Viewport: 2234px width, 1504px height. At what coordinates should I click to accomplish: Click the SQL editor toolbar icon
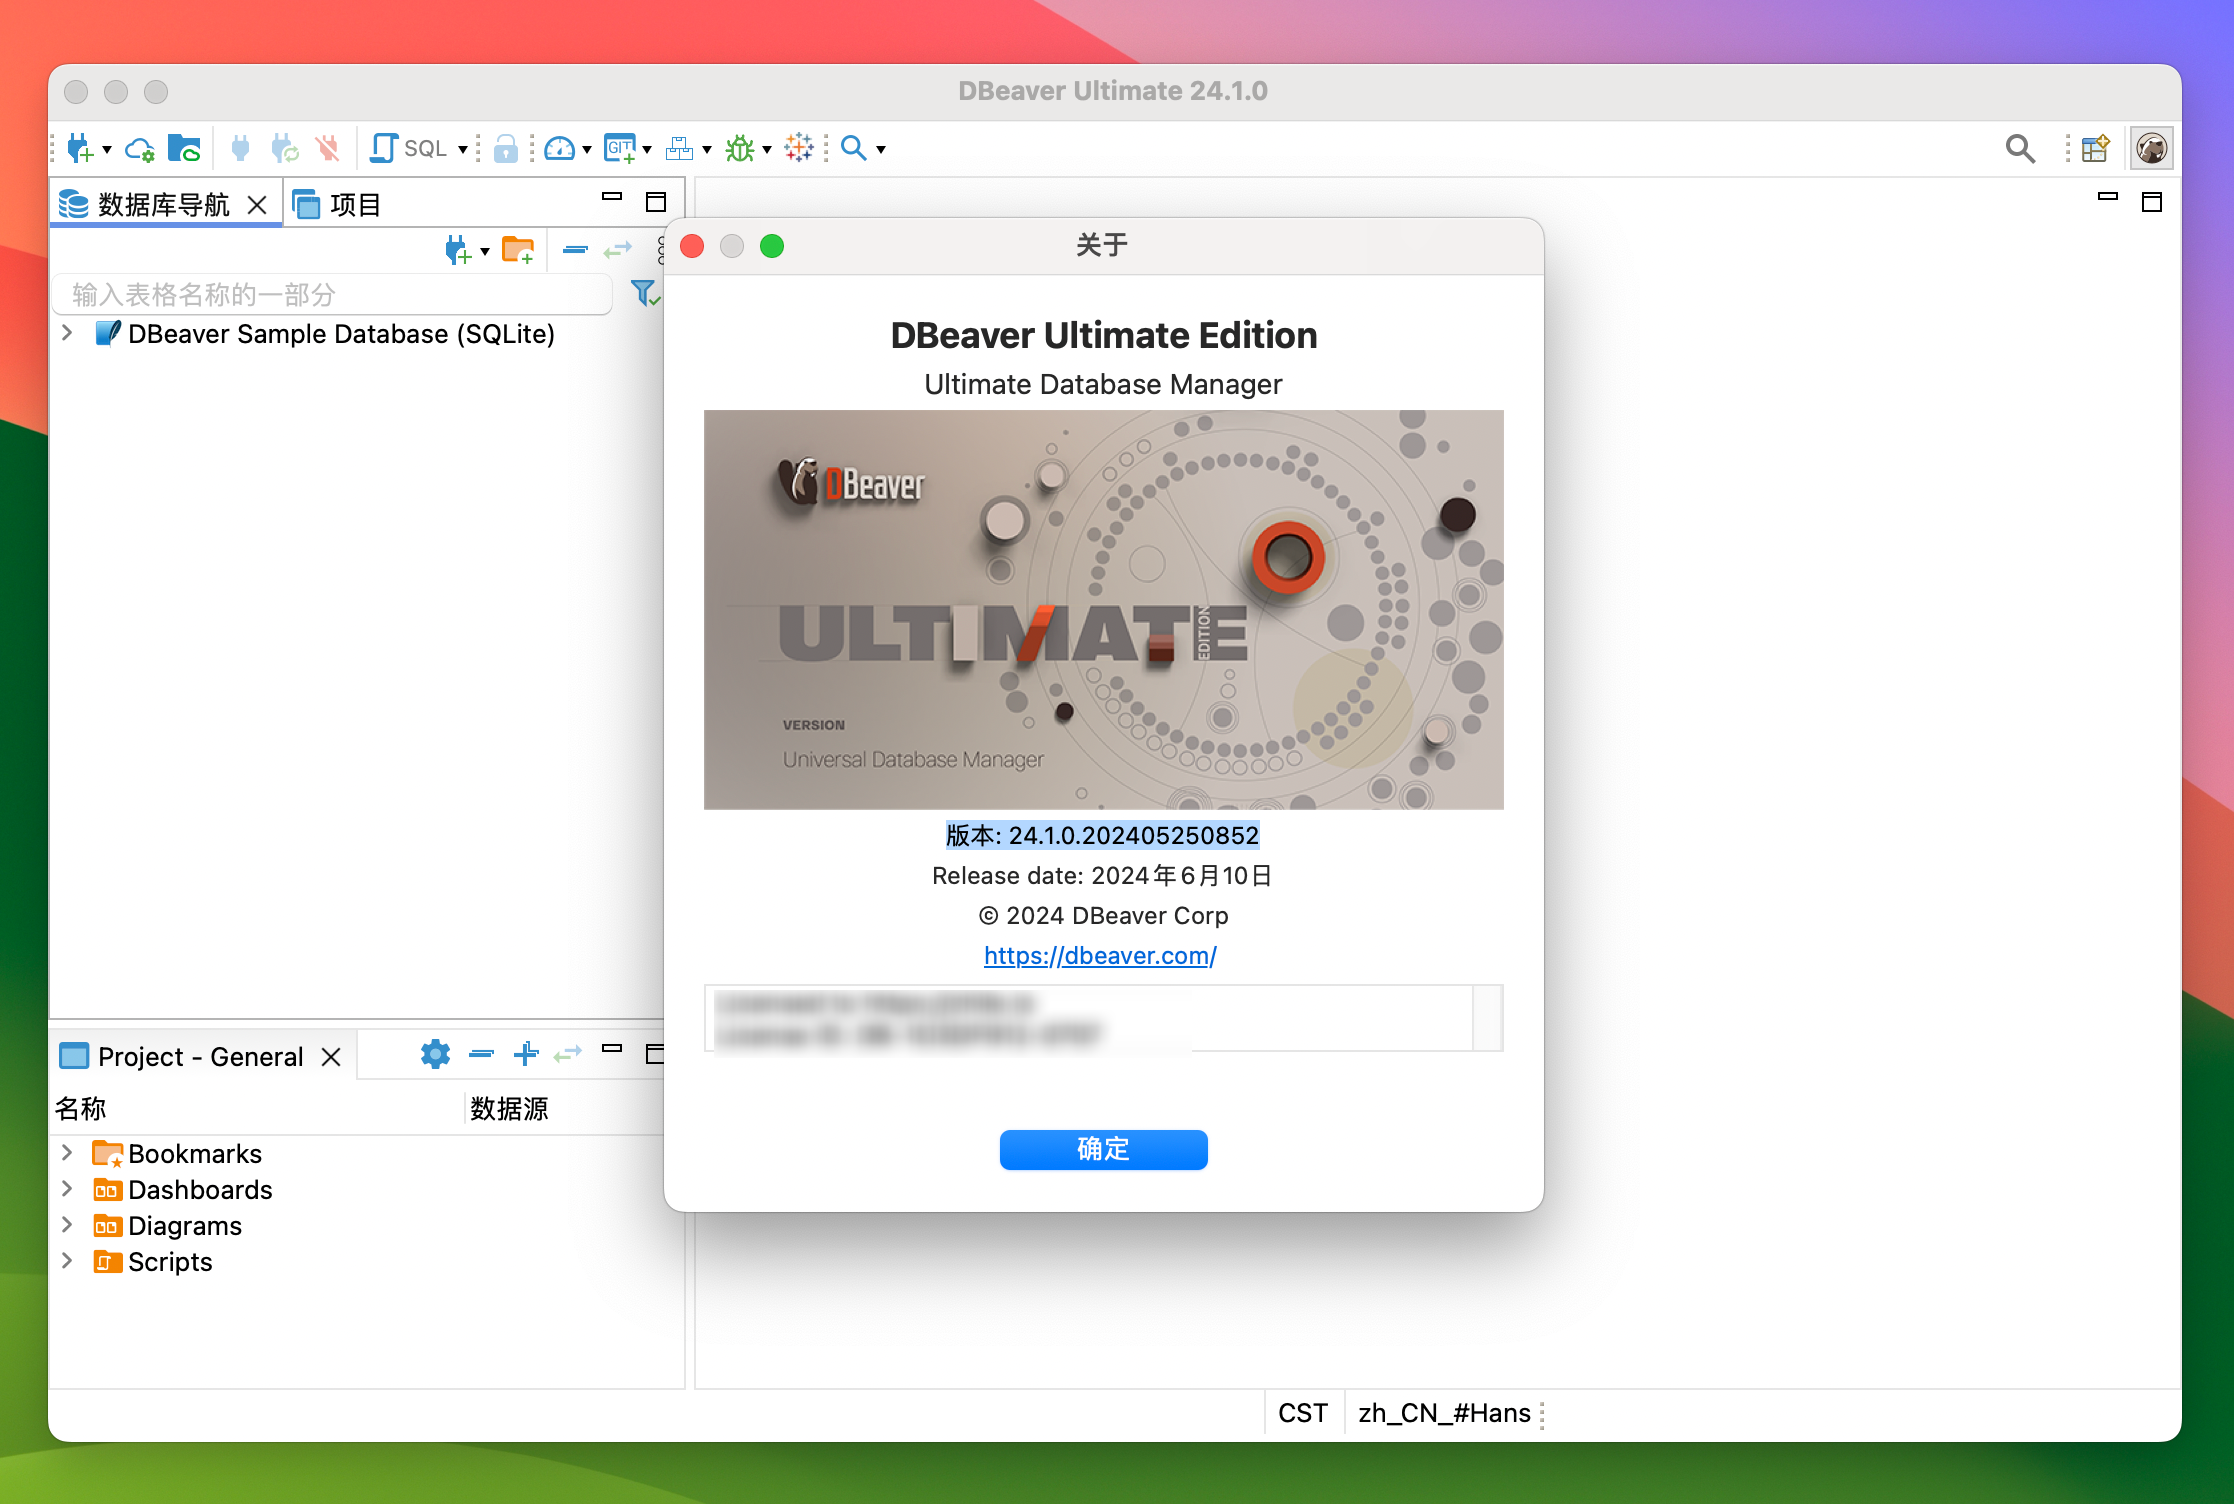(415, 148)
